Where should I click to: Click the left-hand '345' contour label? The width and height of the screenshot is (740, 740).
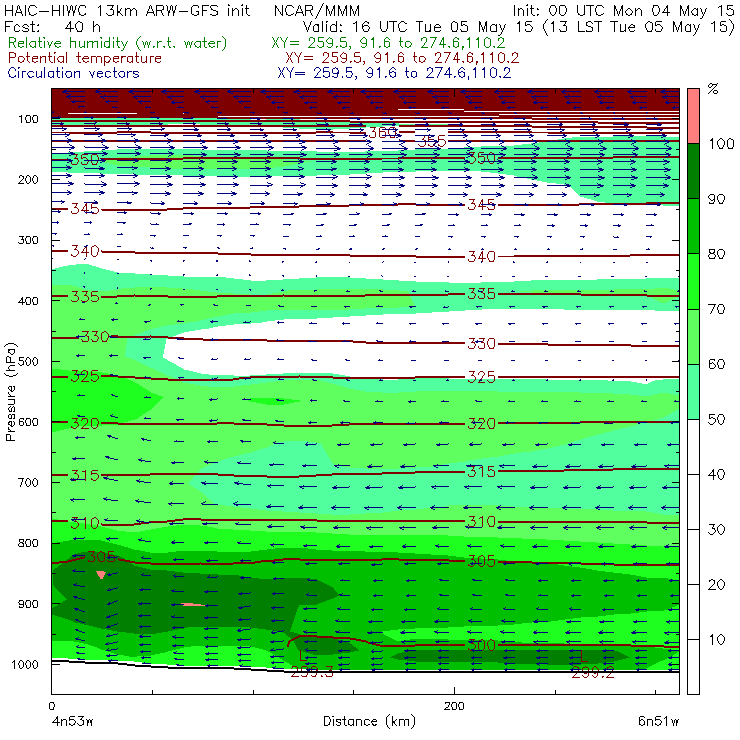pyautogui.click(x=85, y=209)
